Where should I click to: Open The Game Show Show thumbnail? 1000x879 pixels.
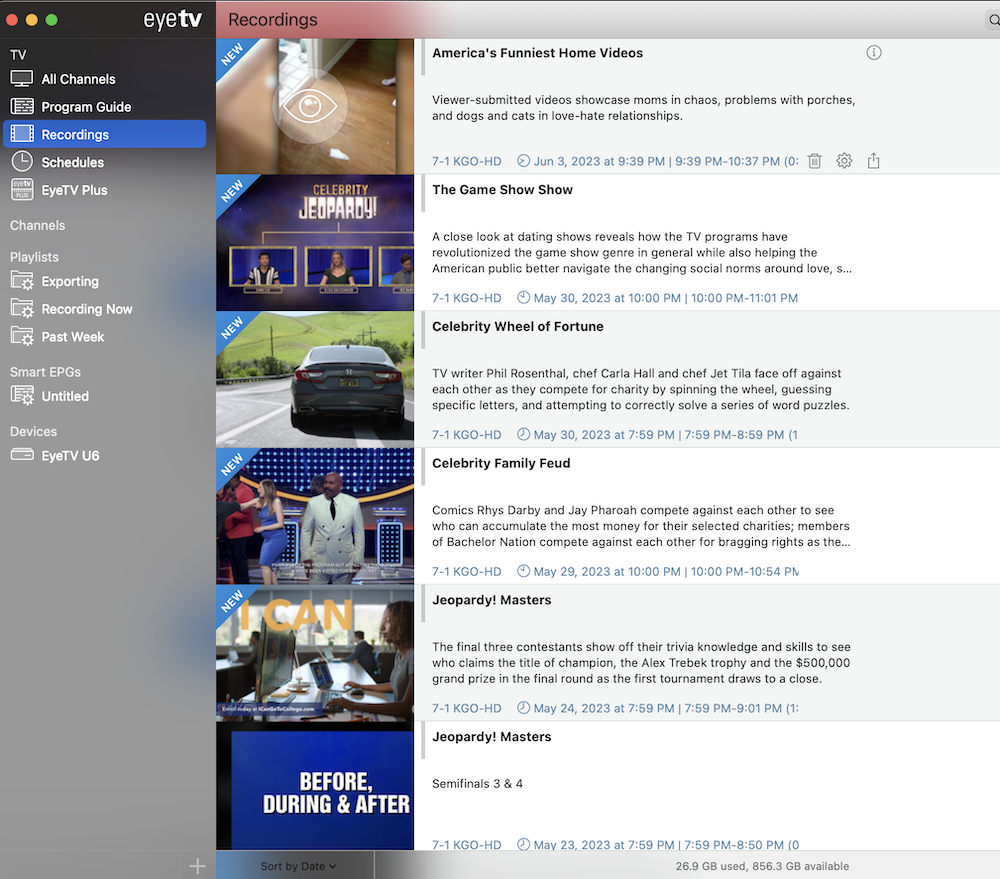point(314,242)
